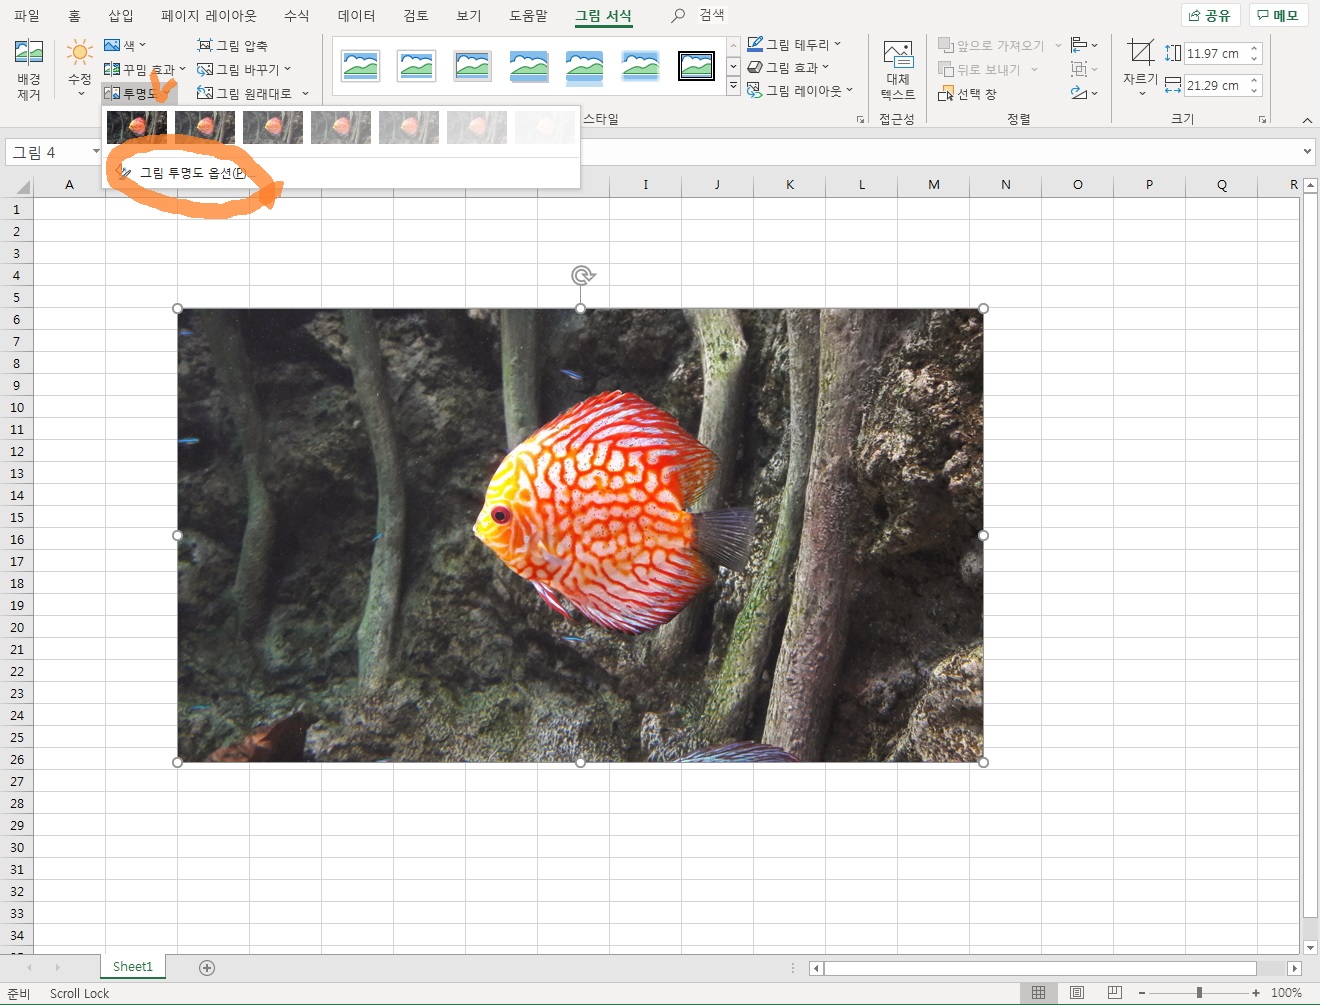1320x1005 pixels.
Task: Click the 100% zoom level
Action: (1287, 993)
